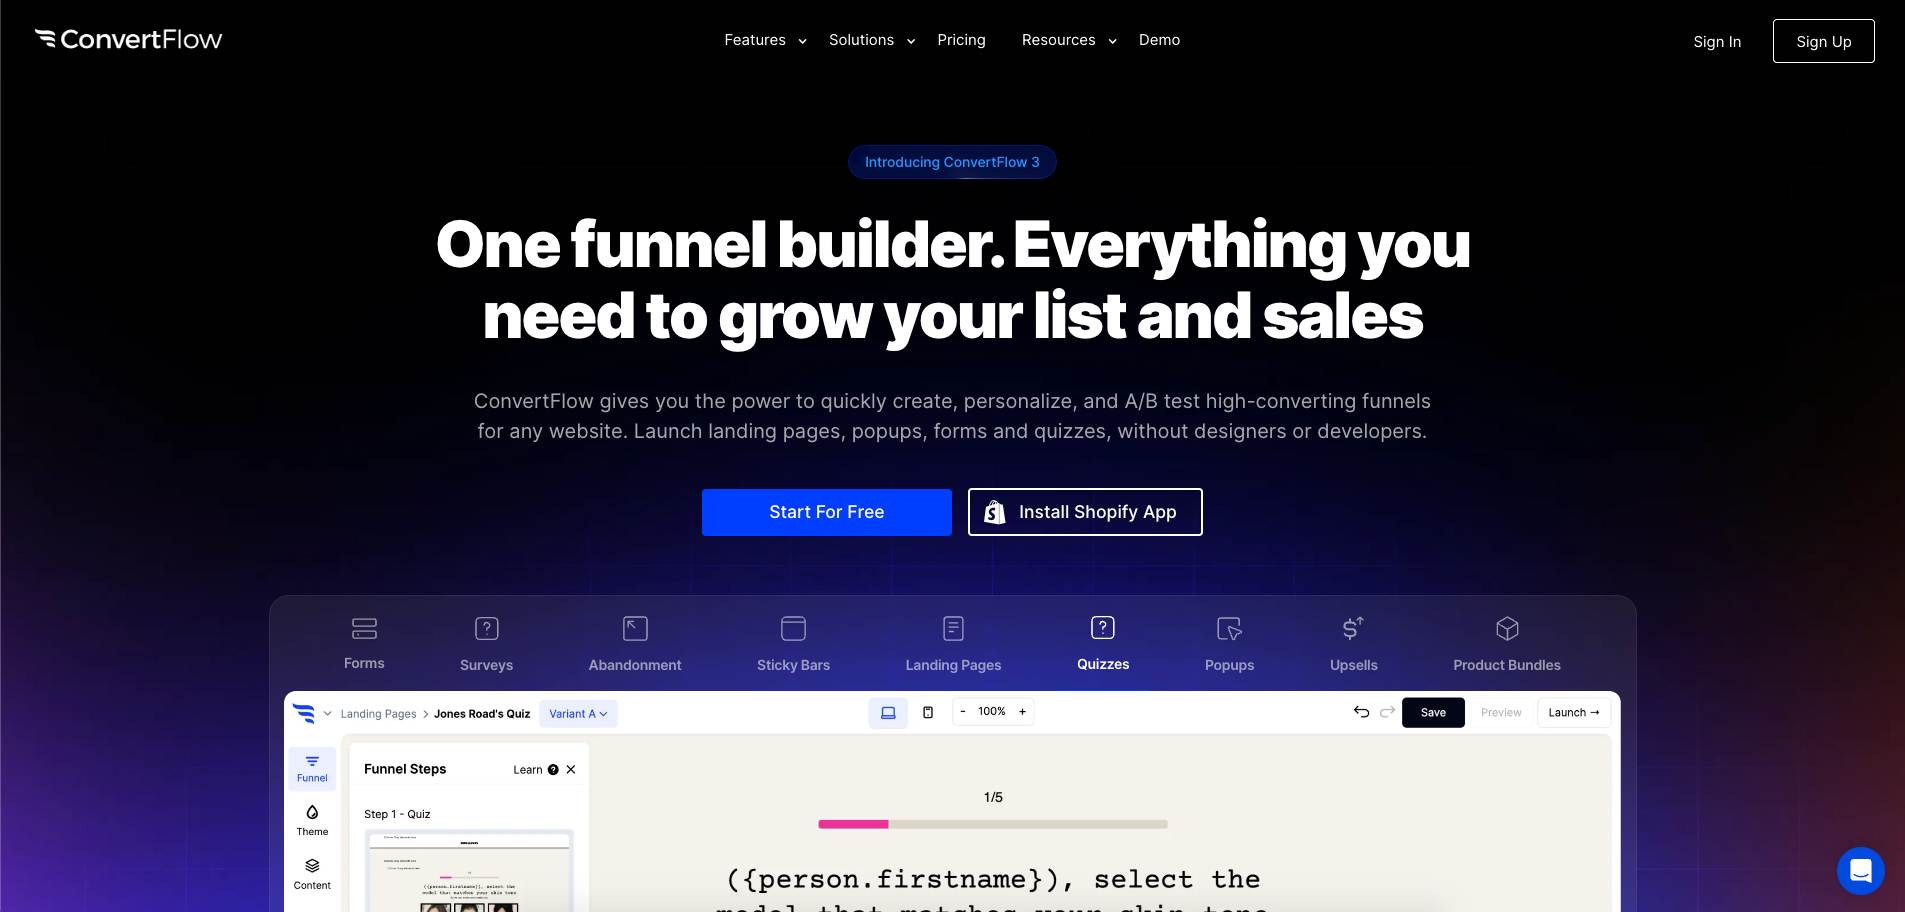Click the Learn help icon

click(553, 770)
